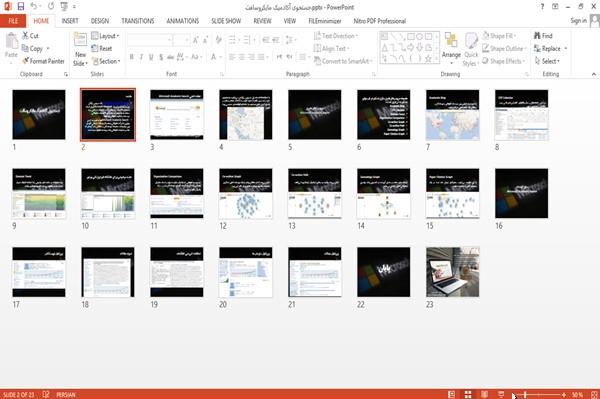Click the zoom slider handle
Screen dimensions: 600x399
[x=526, y=394]
